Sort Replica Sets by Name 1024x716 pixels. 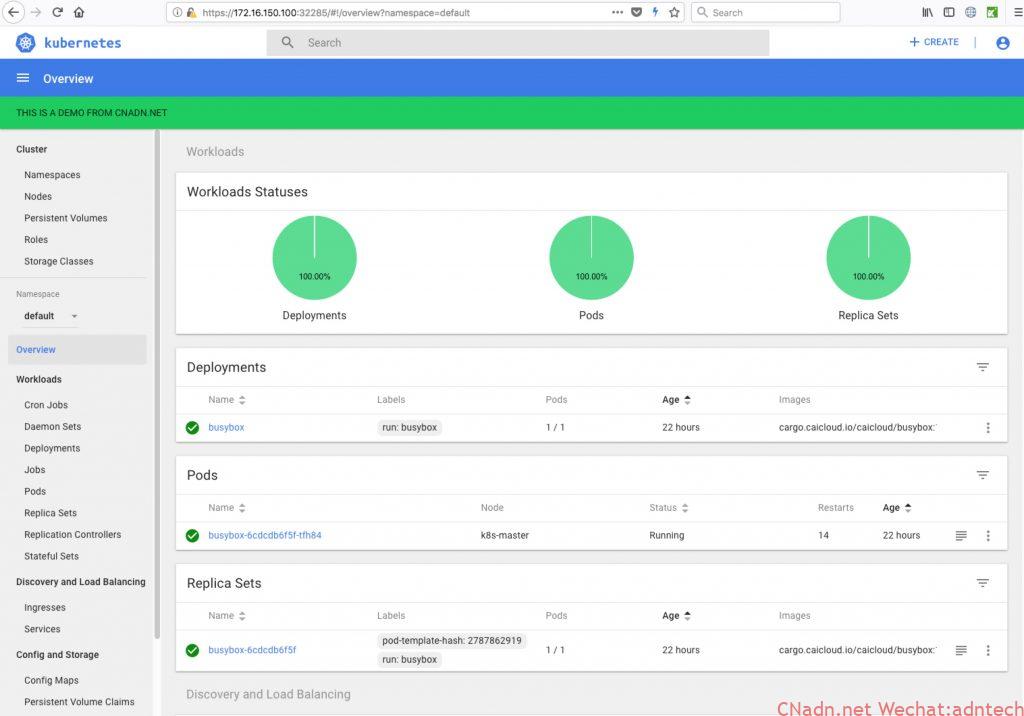[x=227, y=615]
